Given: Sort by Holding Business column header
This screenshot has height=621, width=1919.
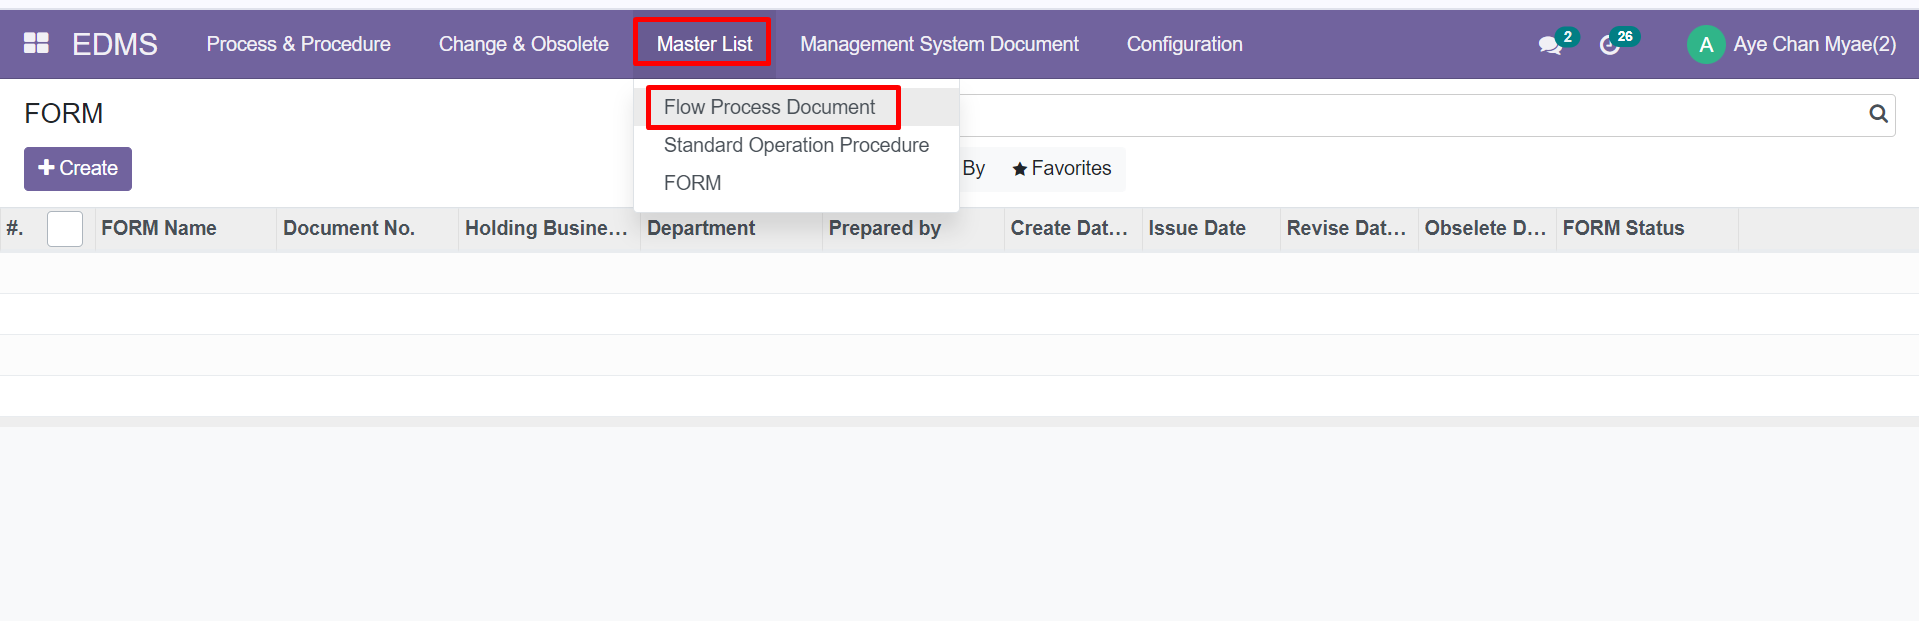Looking at the screenshot, I should [549, 229].
